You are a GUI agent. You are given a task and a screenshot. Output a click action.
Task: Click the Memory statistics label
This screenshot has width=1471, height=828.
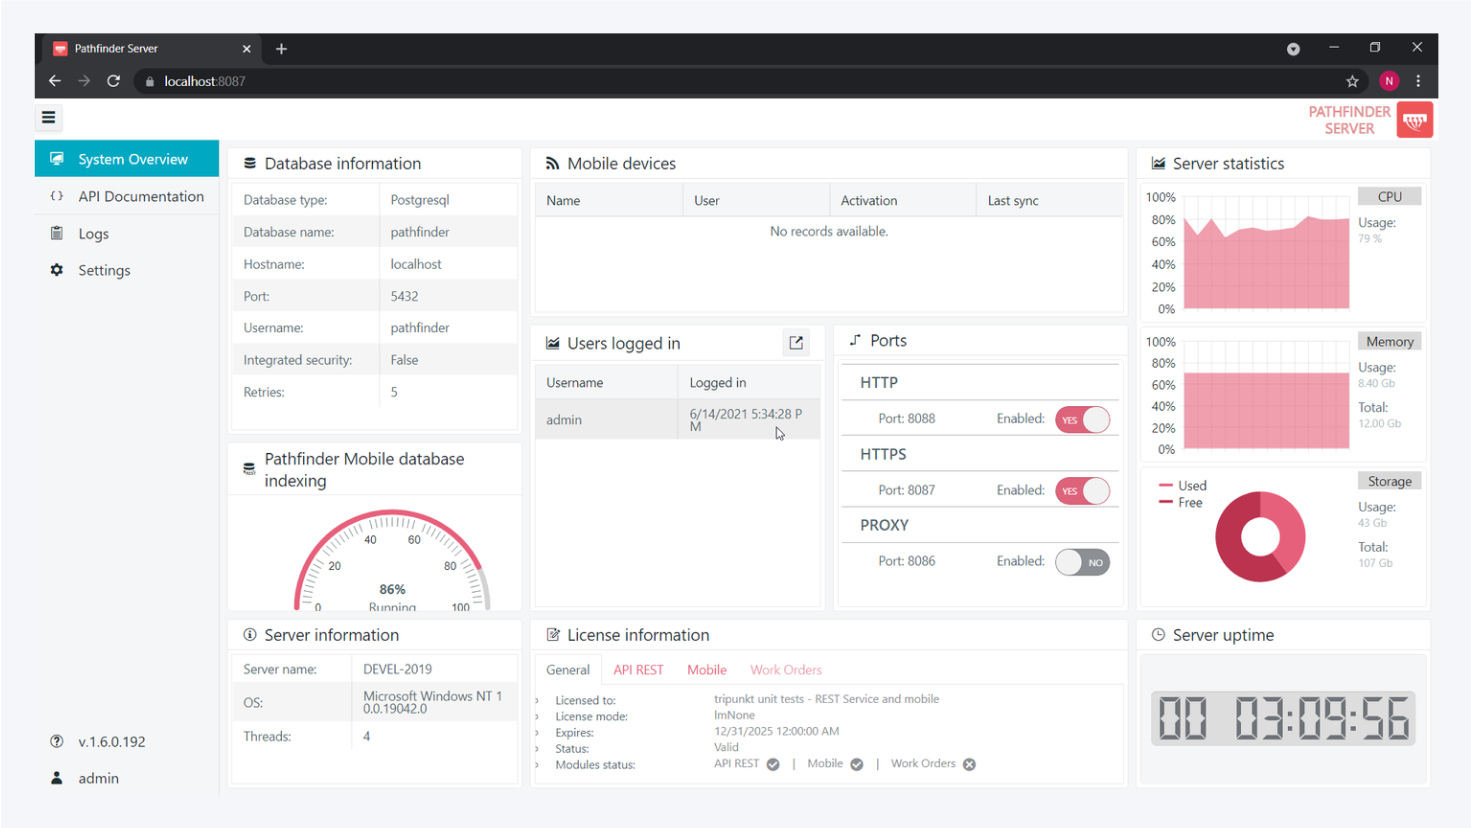click(1389, 341)
